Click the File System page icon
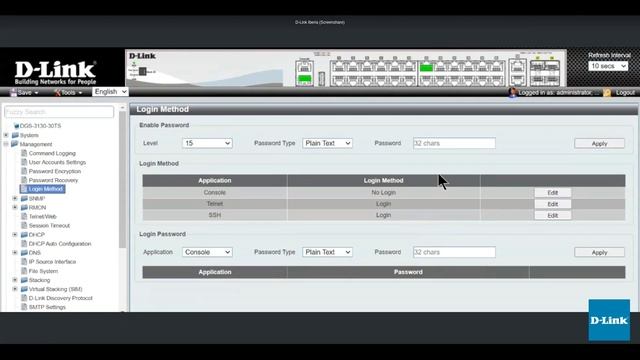This screenshot has width=640, height=360. (24, 271)
